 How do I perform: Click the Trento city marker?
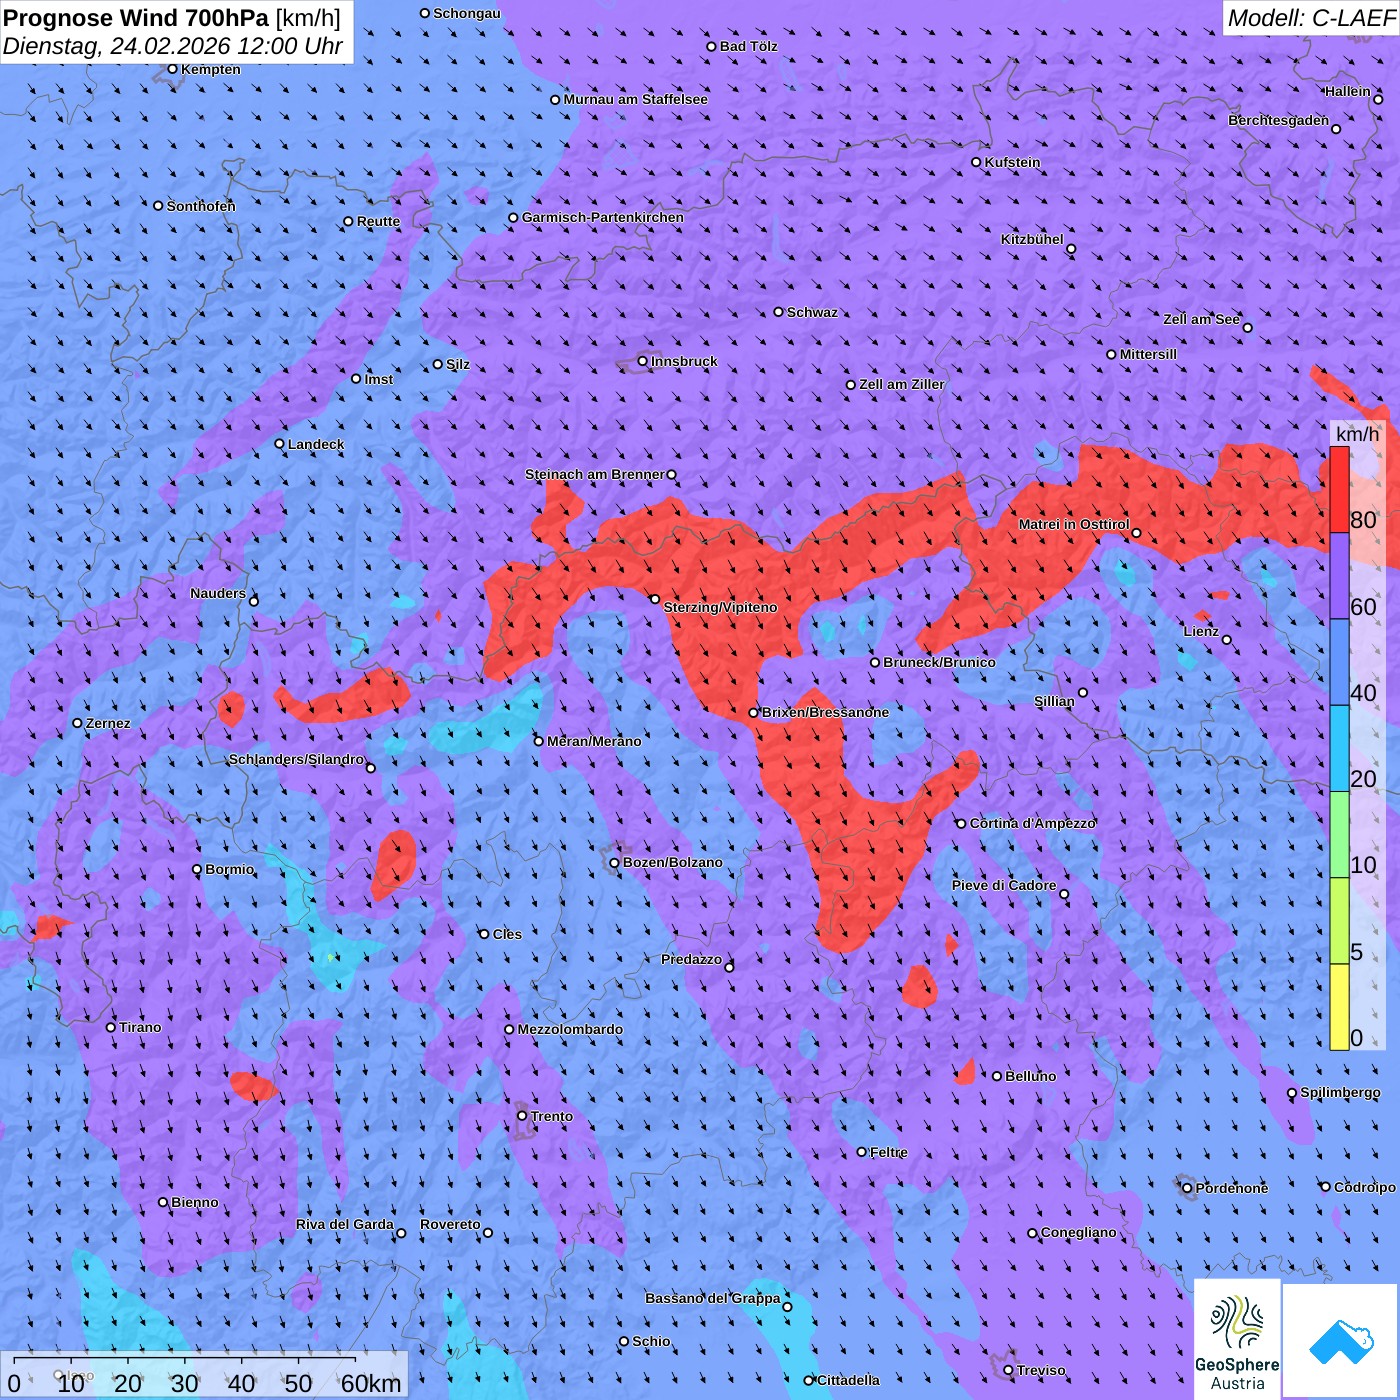pyautogui.click(x=522, y=1116)
